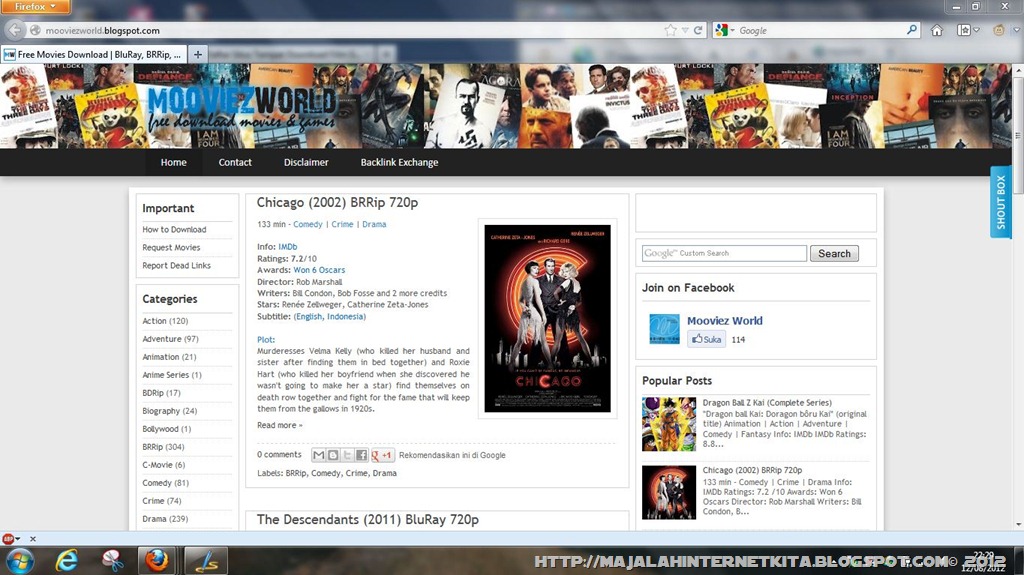Click the Mooviez World Facebook logo thumbnail

click(x=664, y=329)
